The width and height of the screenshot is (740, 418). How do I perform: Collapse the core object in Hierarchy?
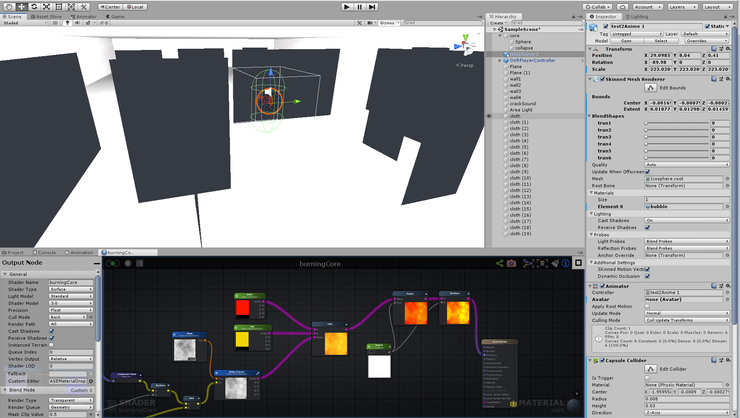500,35
